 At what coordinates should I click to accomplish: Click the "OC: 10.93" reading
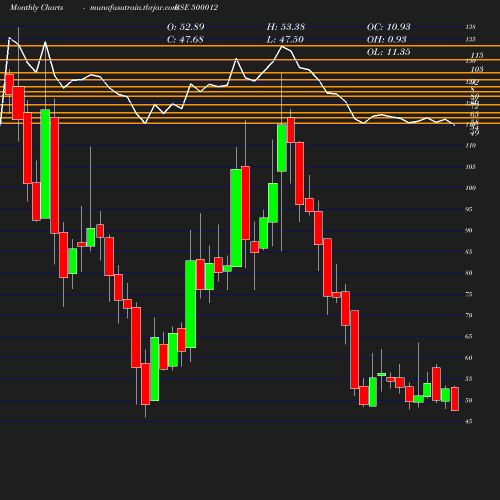tap(389, 27)
